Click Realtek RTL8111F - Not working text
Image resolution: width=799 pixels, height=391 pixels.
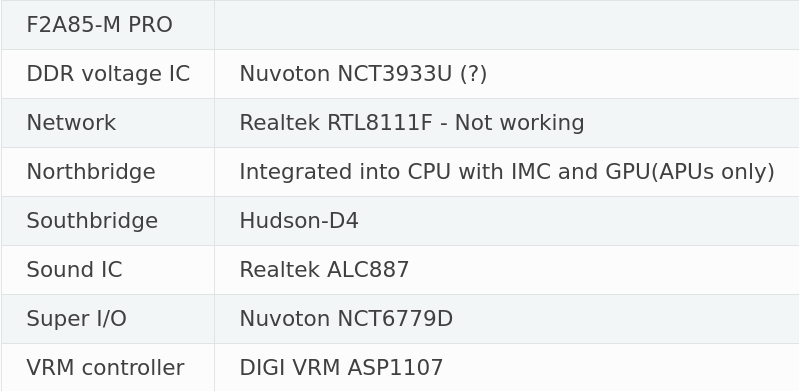click(412, 123)
